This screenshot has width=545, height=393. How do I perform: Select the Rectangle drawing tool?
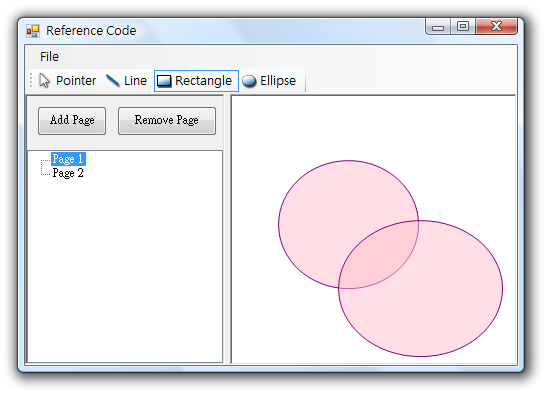[196, 81]
